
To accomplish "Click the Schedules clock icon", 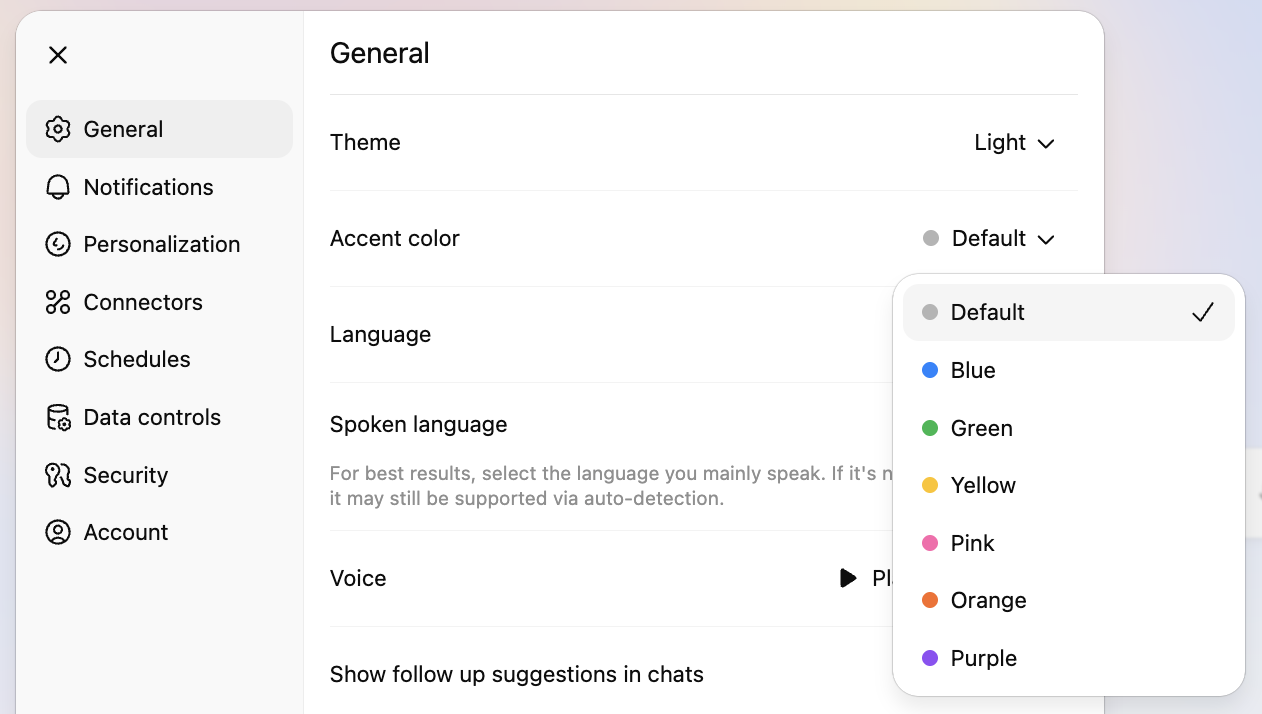I will point(58,359).
